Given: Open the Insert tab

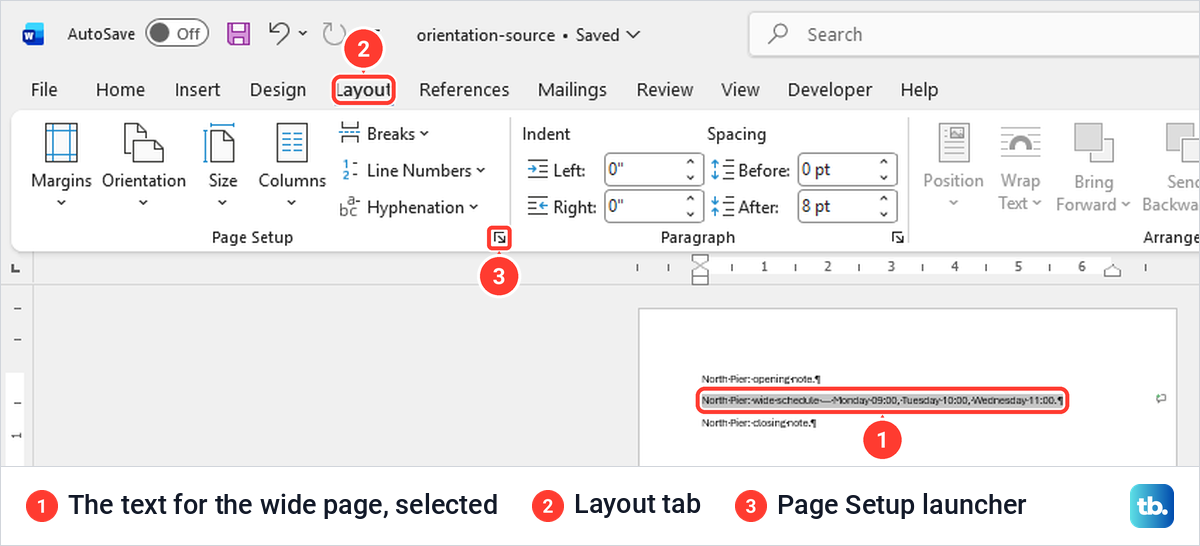Looking at the screenshot, I should point(197,89).
